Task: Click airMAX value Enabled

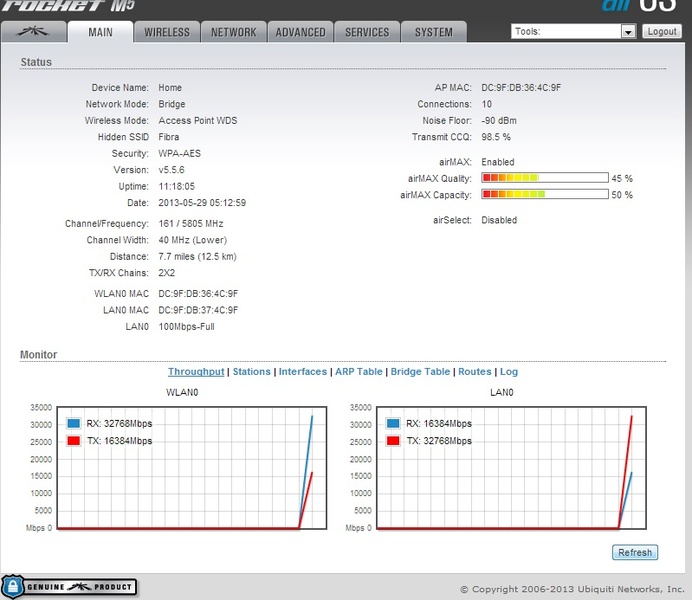Action: pos(497,162)
